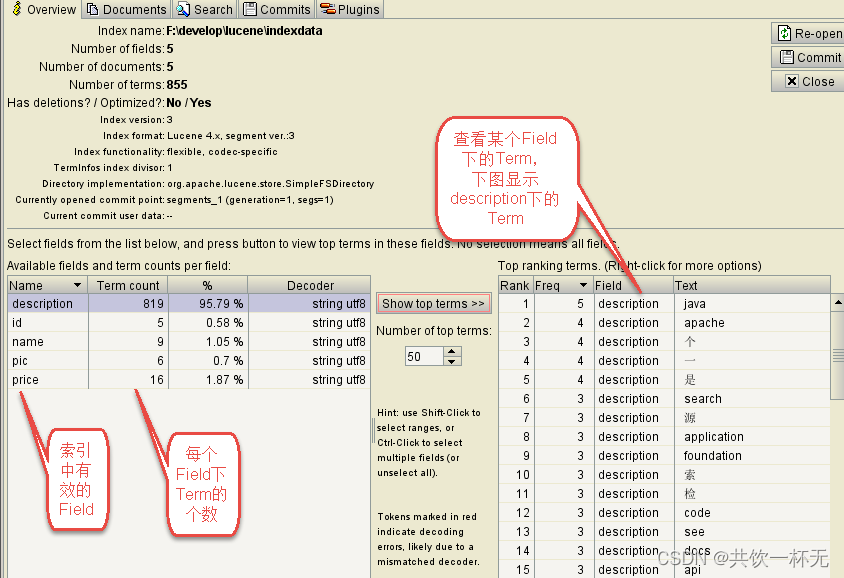Viewport: 844px width, 578px height.
Task: Click decoder cell for price row
Action: pyautogui.click(x=310, y=379)
